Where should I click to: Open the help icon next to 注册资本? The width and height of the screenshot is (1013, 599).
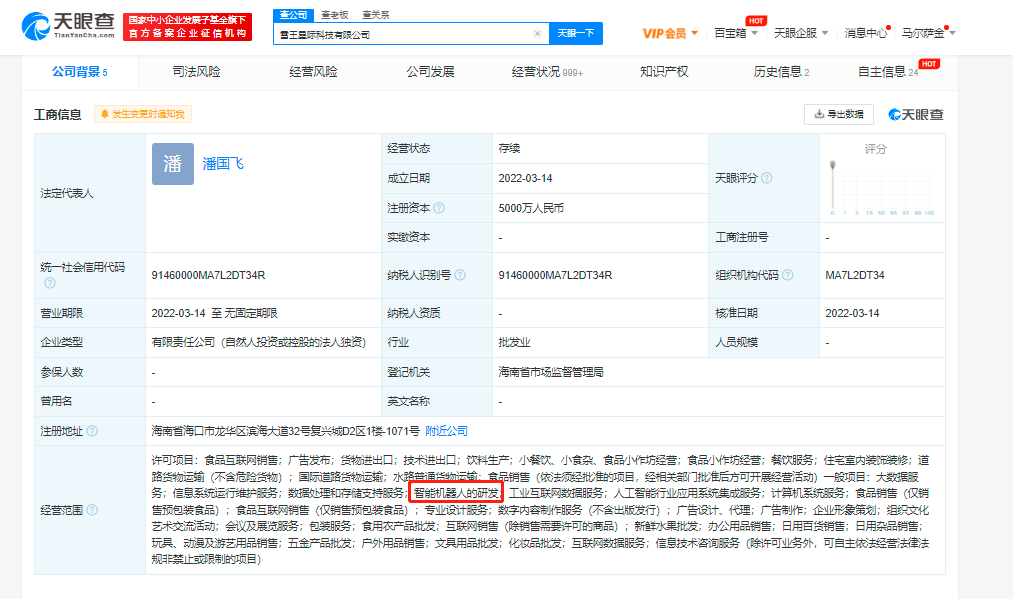(x=439, y=208)
